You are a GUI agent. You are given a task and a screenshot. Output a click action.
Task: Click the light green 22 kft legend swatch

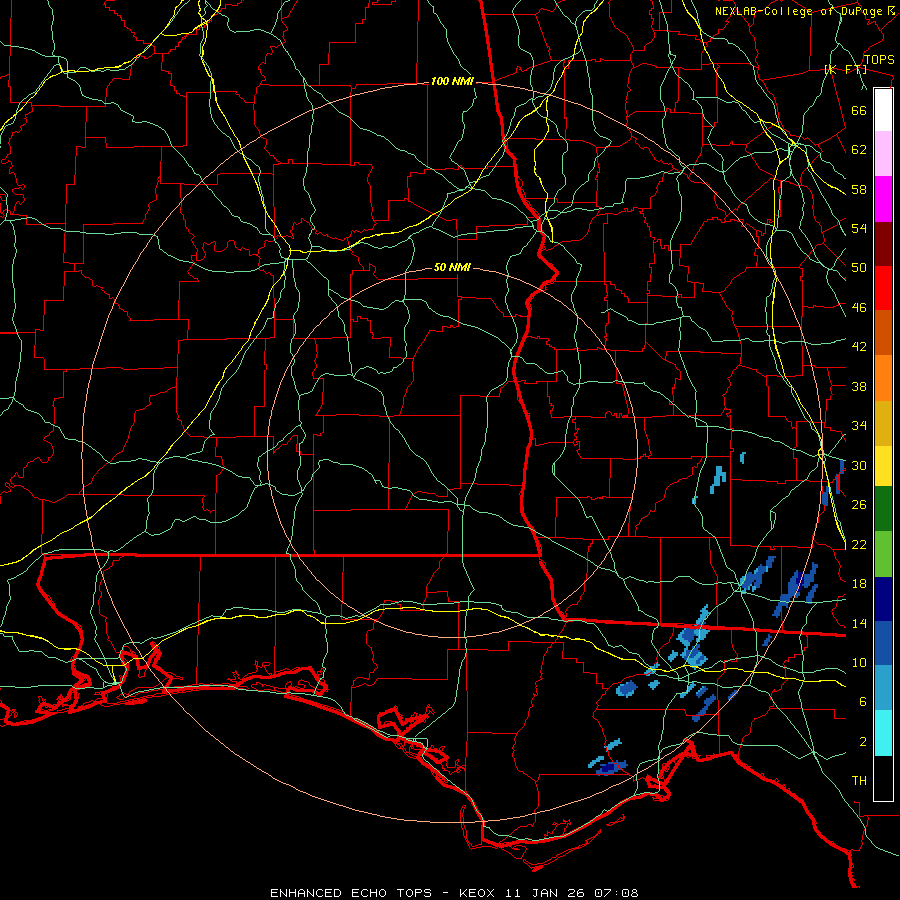point(883,554)
